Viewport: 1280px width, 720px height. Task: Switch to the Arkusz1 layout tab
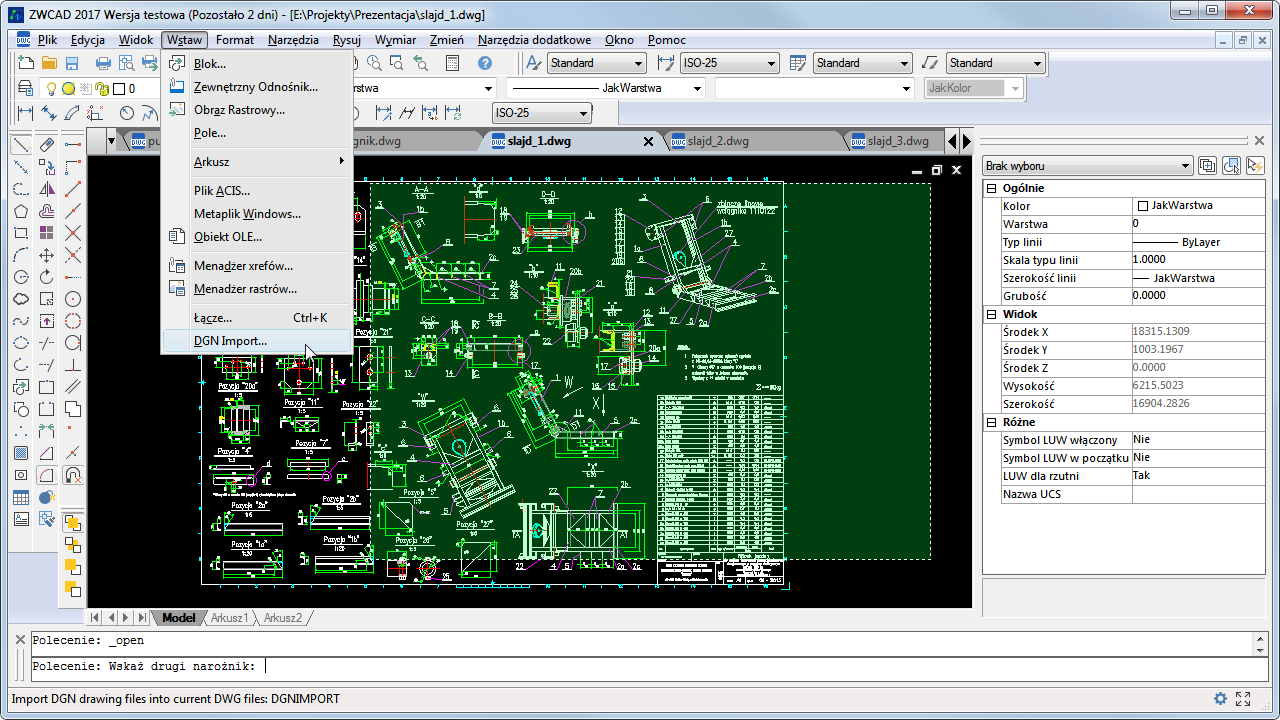(x=229, y=618)
